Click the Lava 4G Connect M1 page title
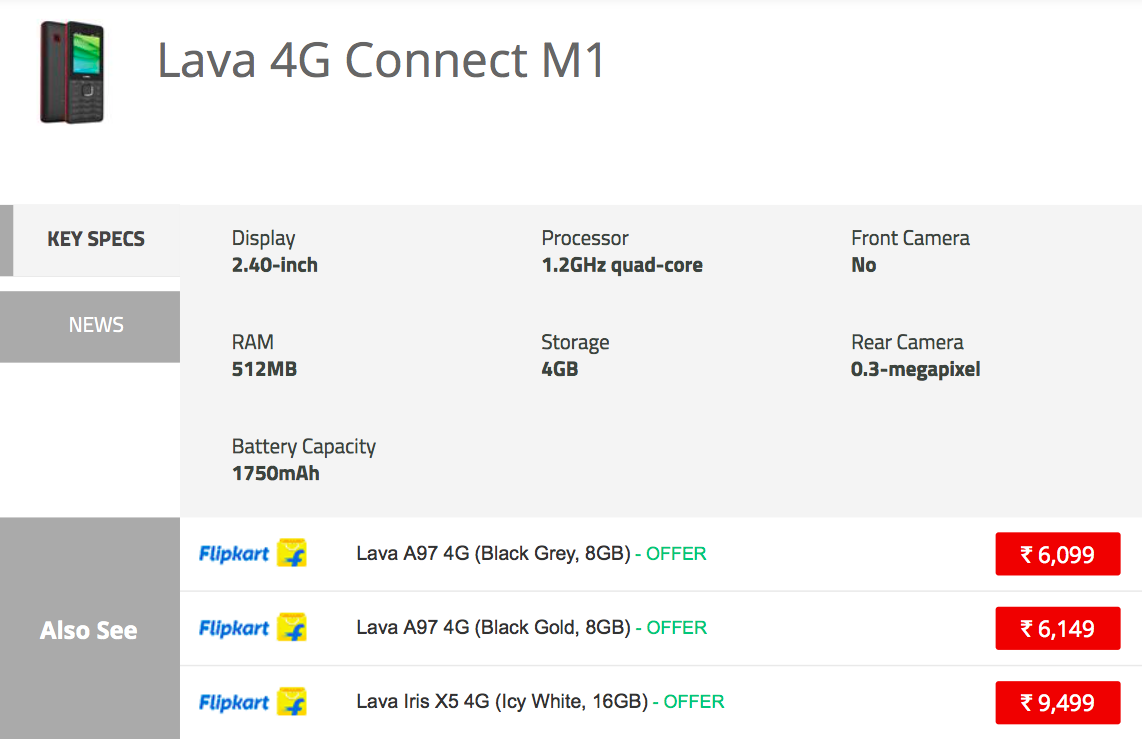This screenshot has width=1142, height=739. pyautogui.click(x=382, y=61)
